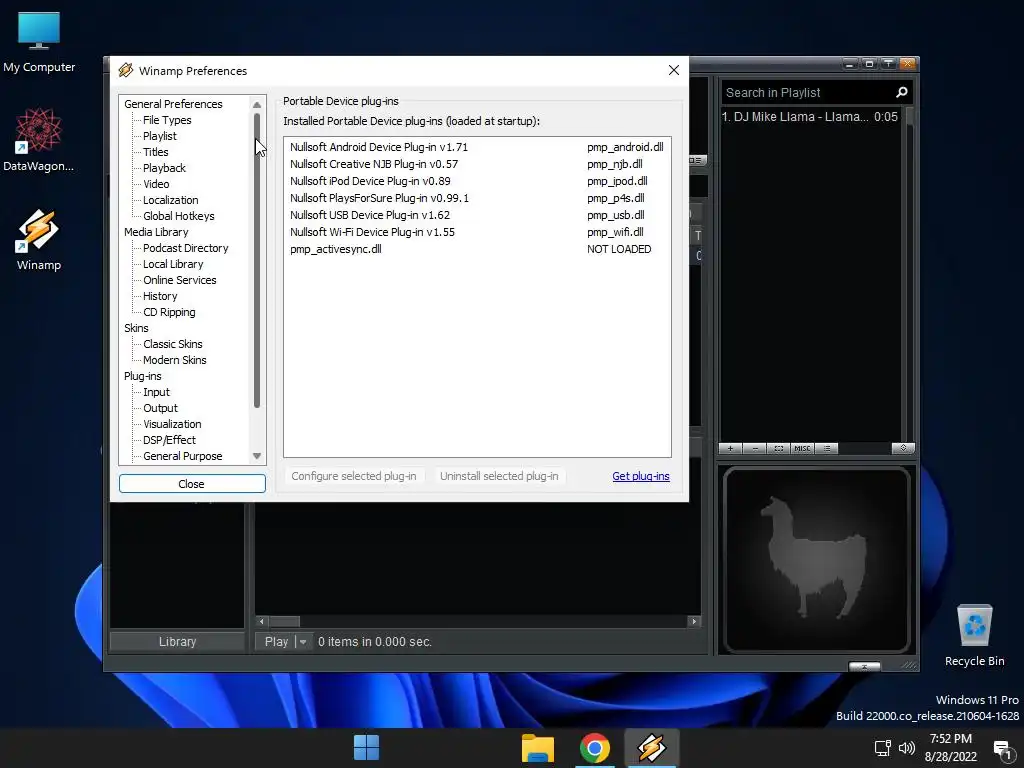1024x768 pixels.
Task: Open the MISC playlist options button
Action: (802, 449)
